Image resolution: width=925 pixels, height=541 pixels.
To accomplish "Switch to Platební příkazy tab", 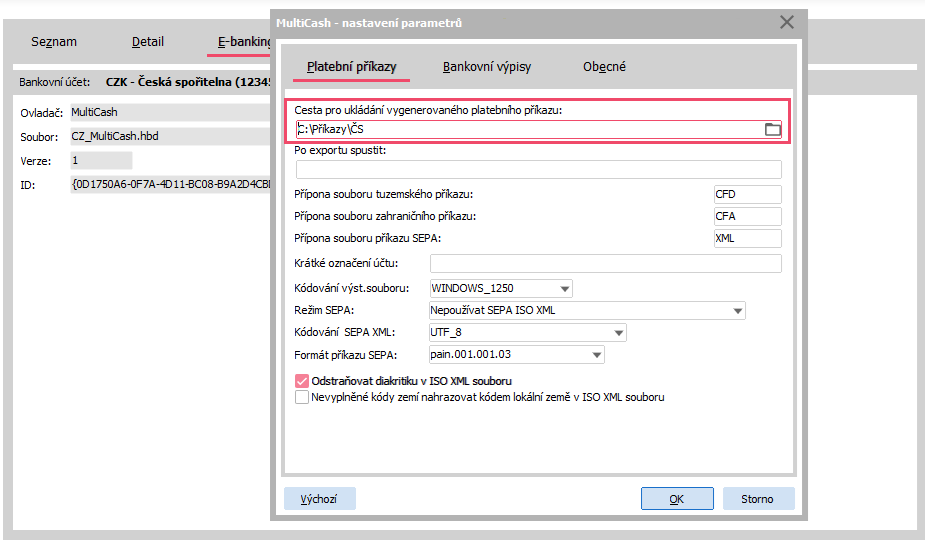I will pyautogui.click(x=352, y=67).
